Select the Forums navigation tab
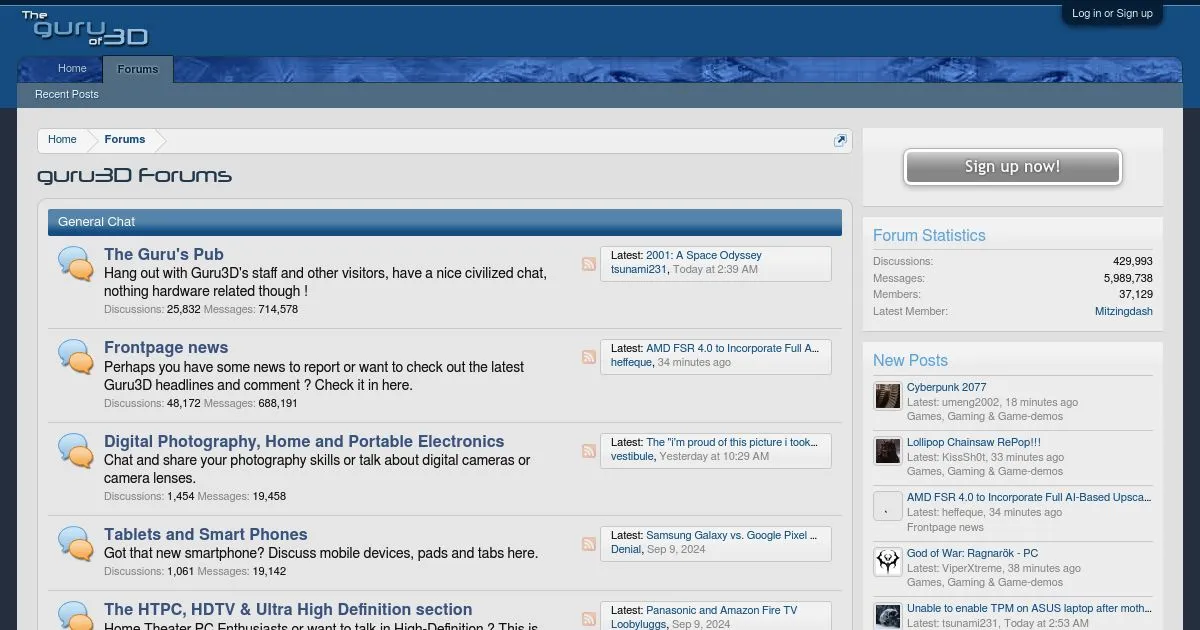 coord(138,70)
